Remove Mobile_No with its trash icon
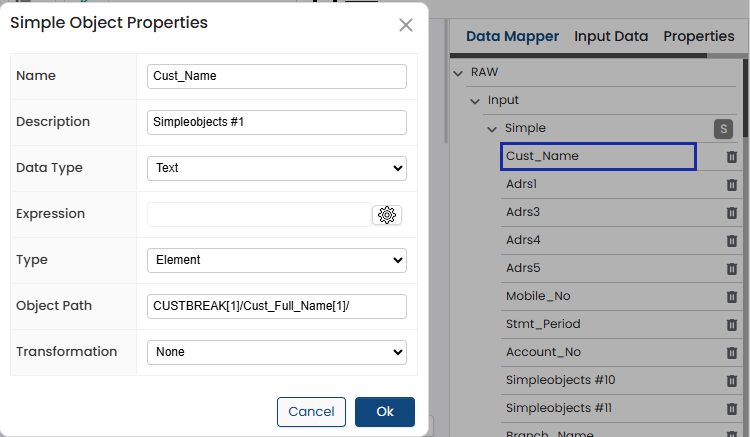750x437 pixels. click(x=731, y=297)
